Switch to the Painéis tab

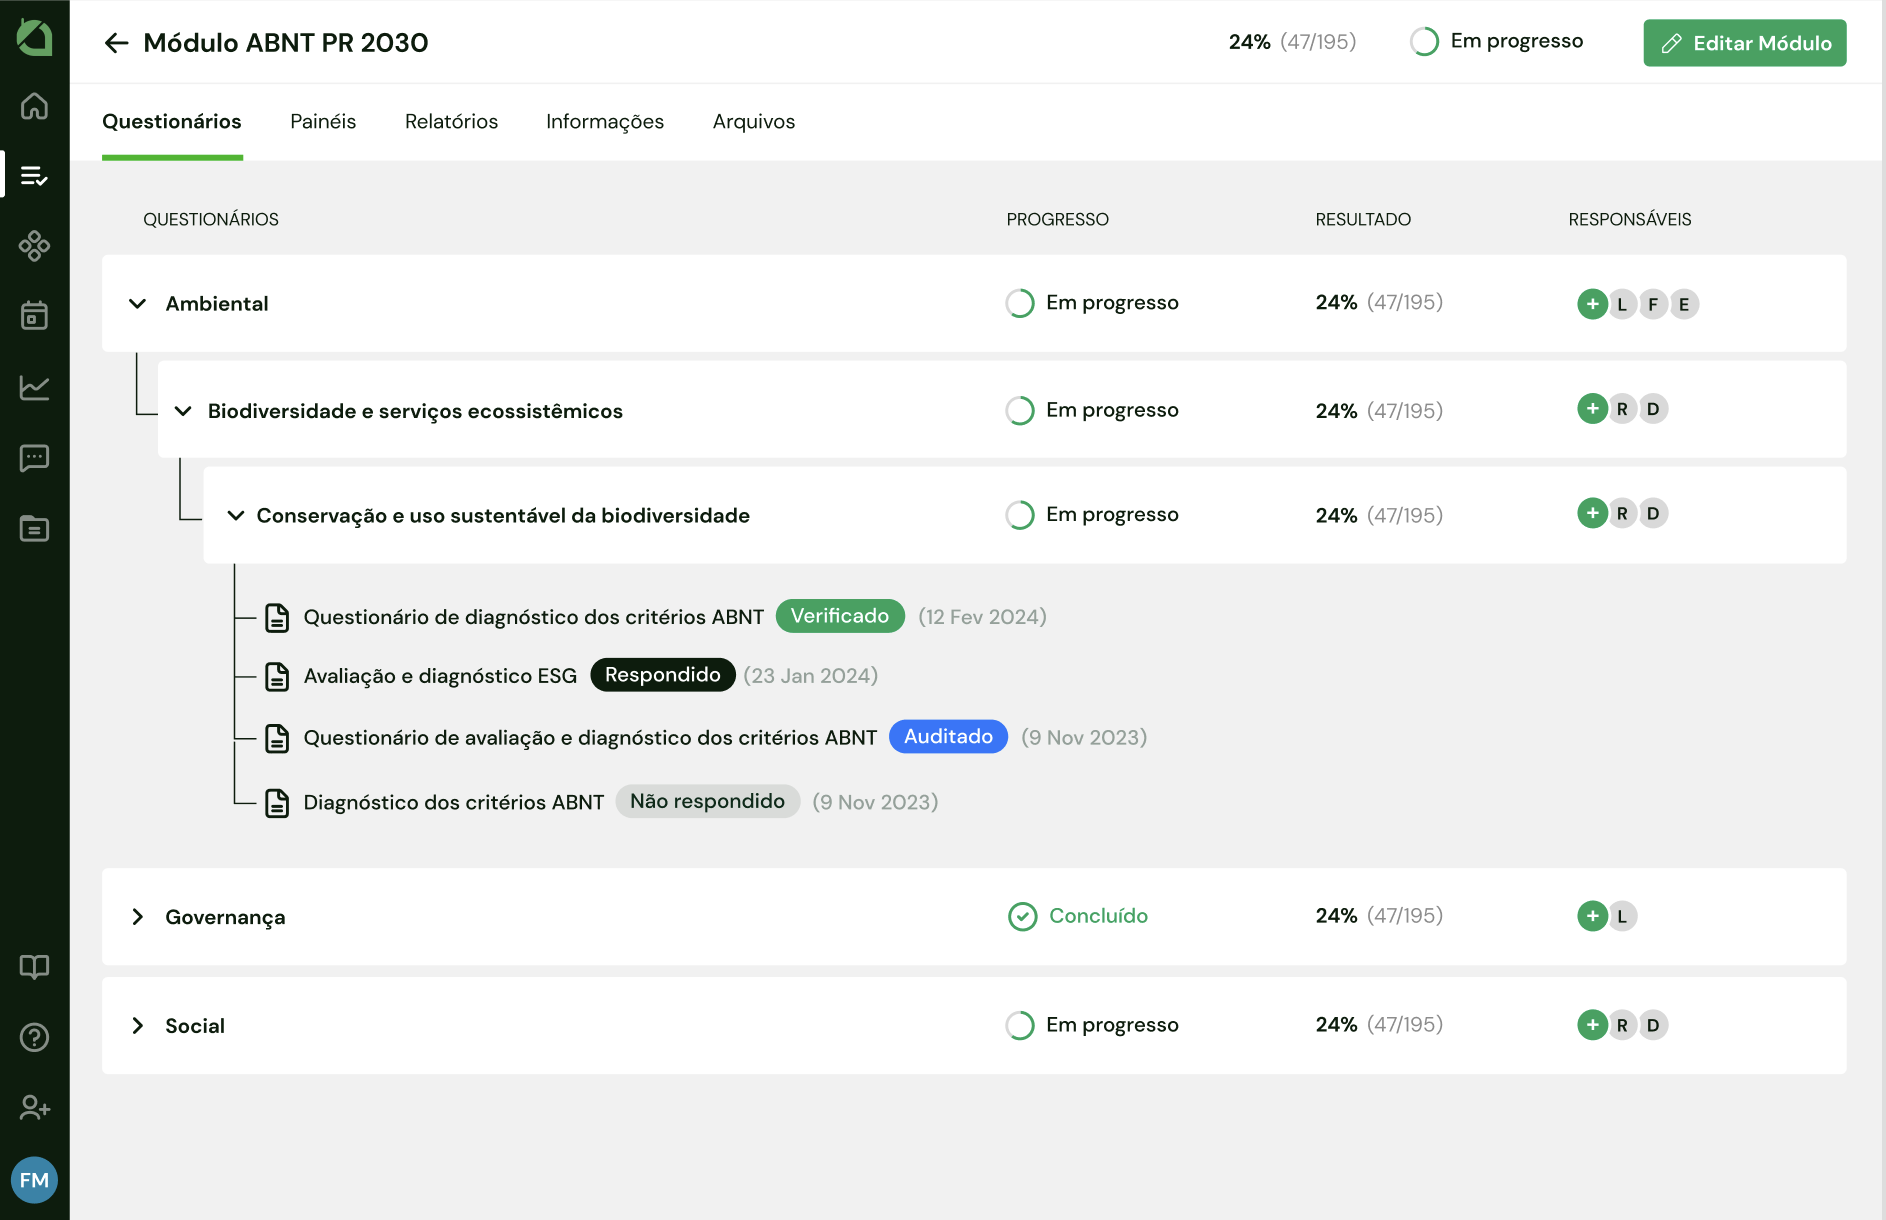tap(322, 122)
